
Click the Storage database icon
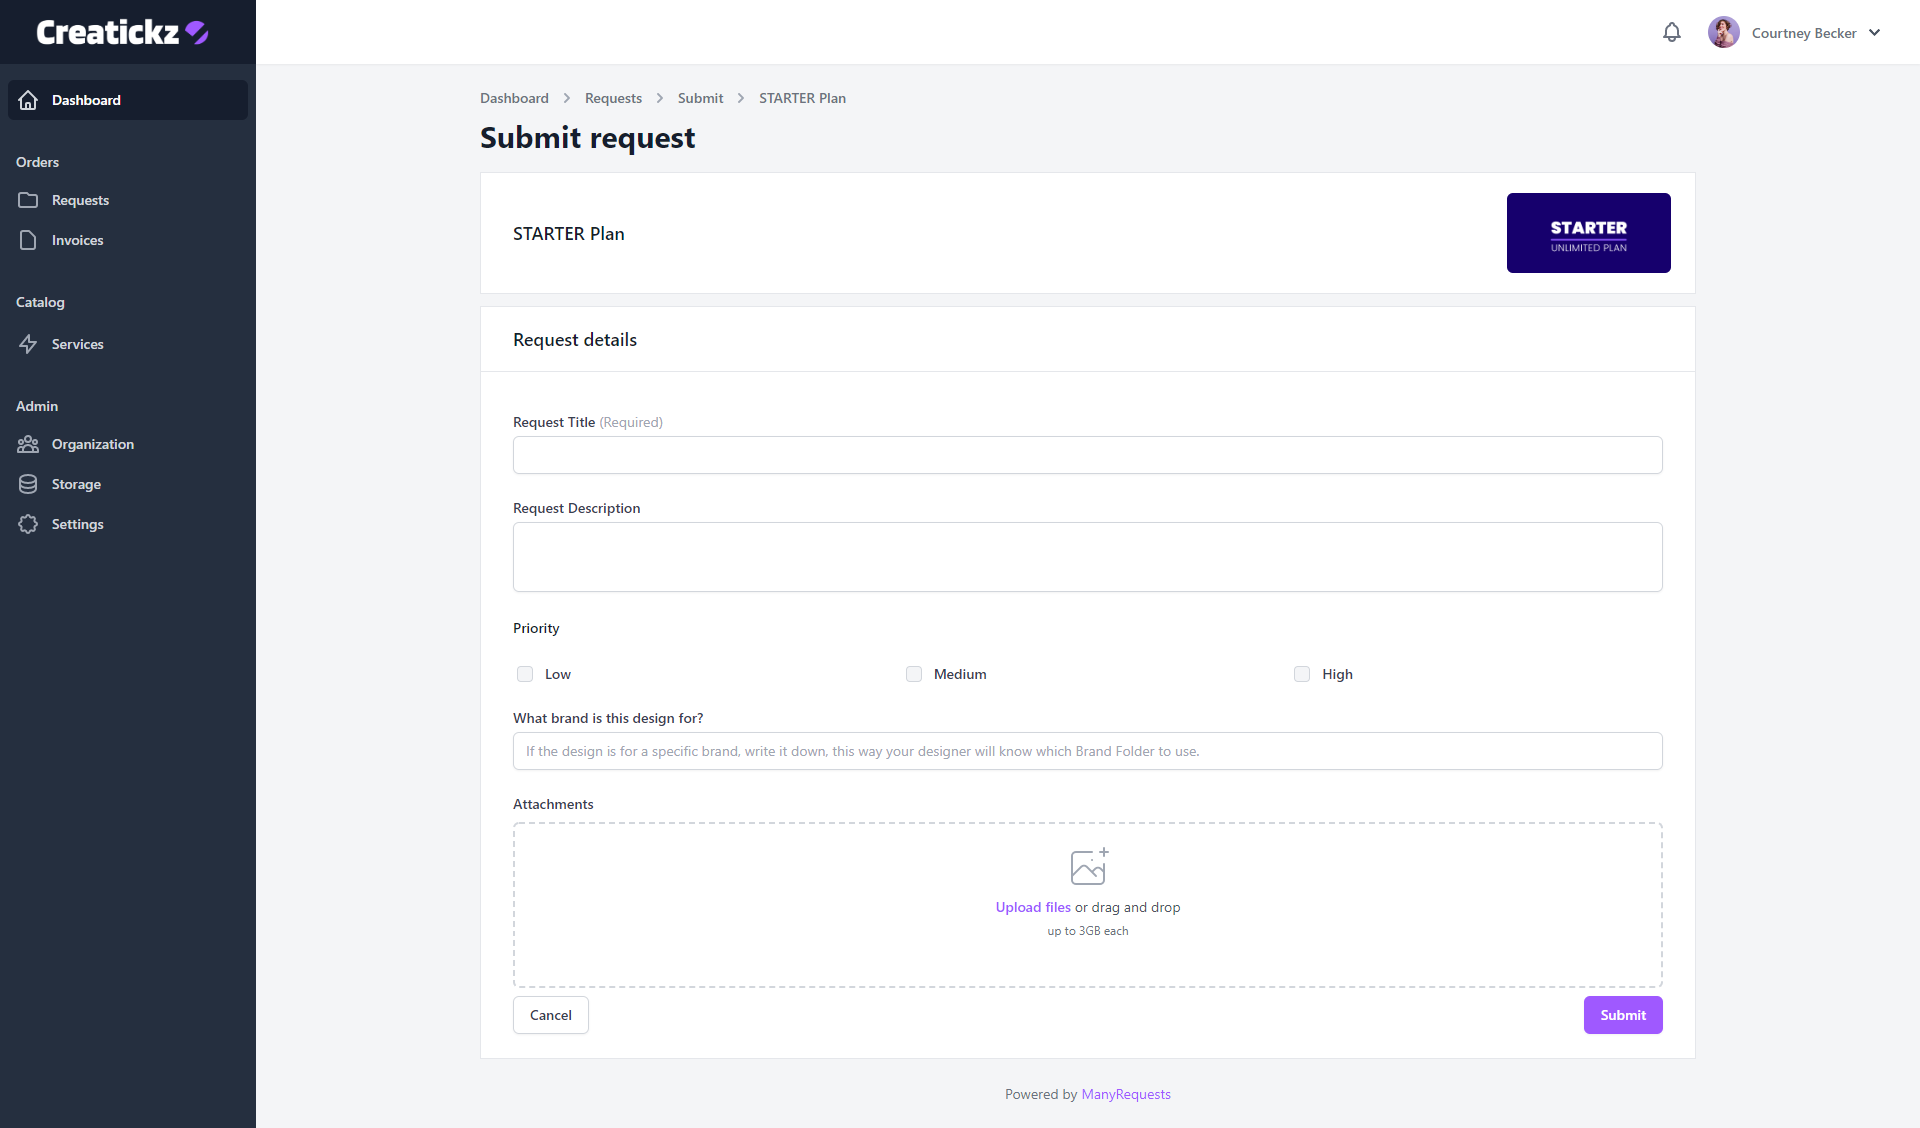[x=28, y=484]
